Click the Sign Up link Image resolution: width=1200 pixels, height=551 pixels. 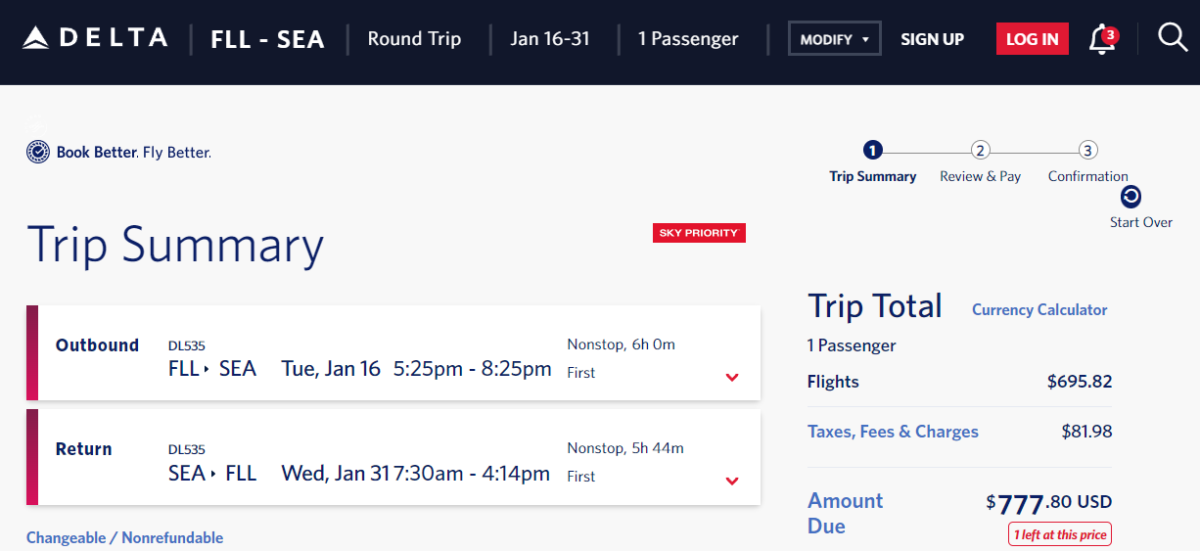tap(932, 40)
